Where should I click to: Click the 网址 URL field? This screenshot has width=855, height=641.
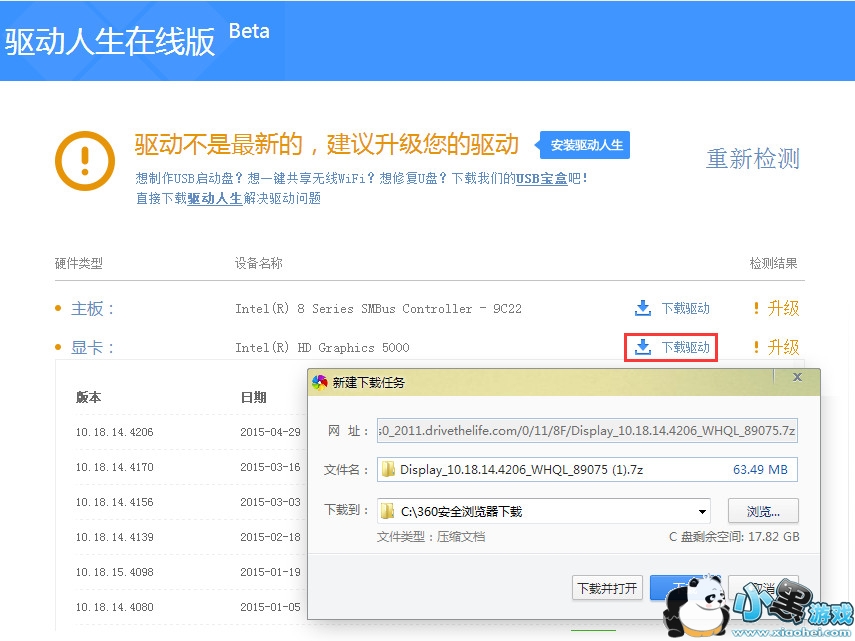[x=586, y=430]
